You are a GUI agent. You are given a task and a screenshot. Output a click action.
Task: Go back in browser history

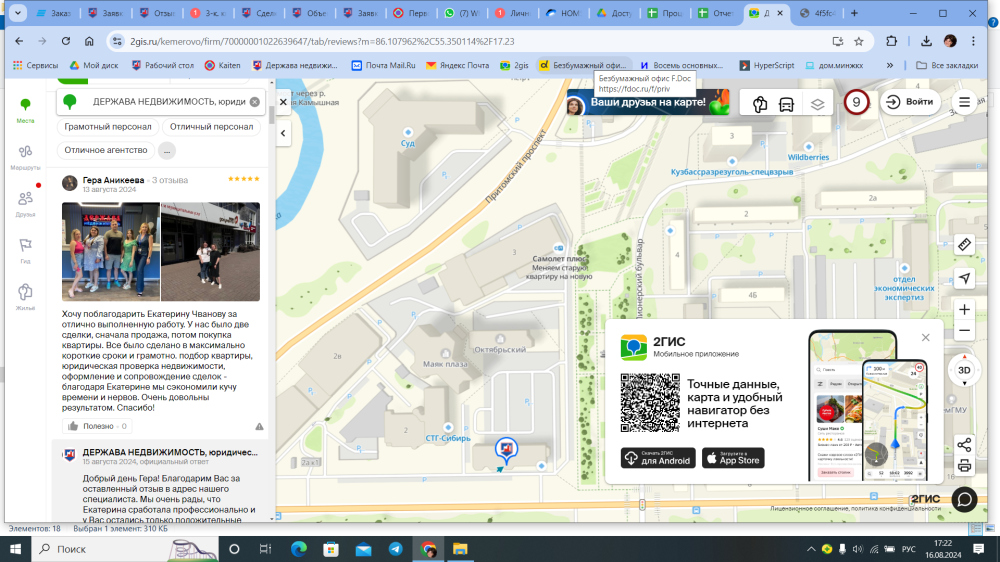click(x=19, y=41)
